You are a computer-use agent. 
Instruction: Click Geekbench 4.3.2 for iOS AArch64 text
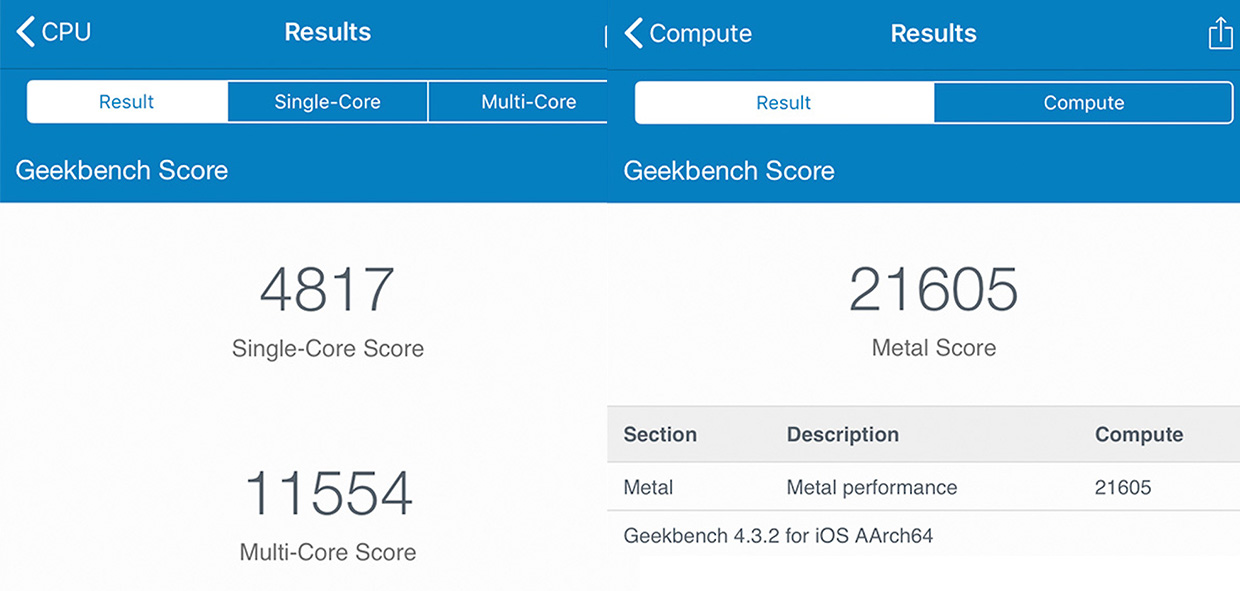778,536
